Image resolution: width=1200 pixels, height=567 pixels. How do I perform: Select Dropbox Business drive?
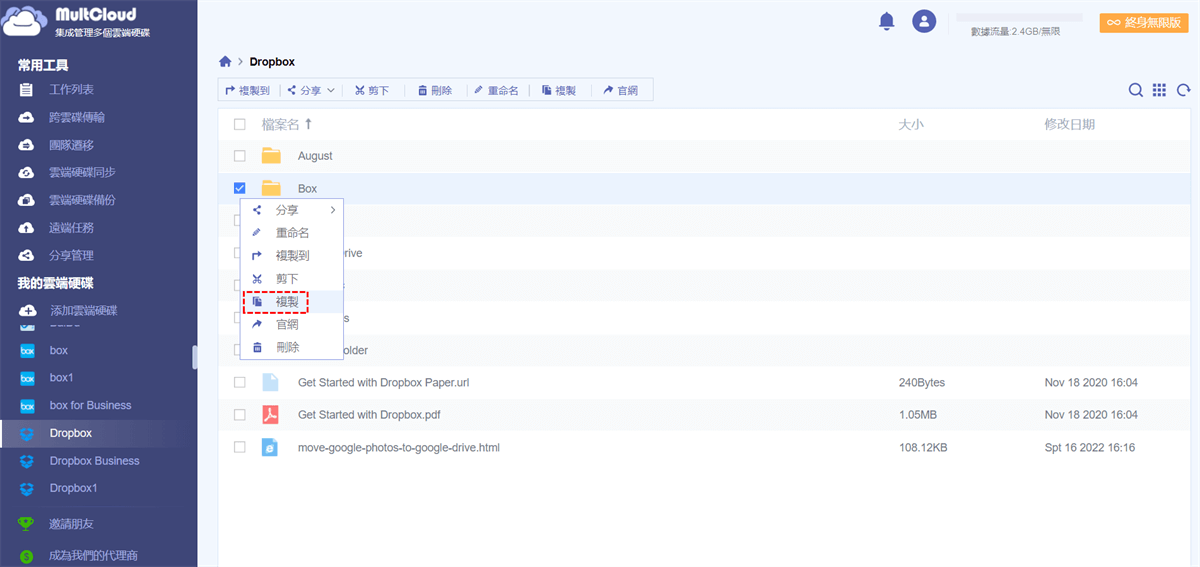94,461
